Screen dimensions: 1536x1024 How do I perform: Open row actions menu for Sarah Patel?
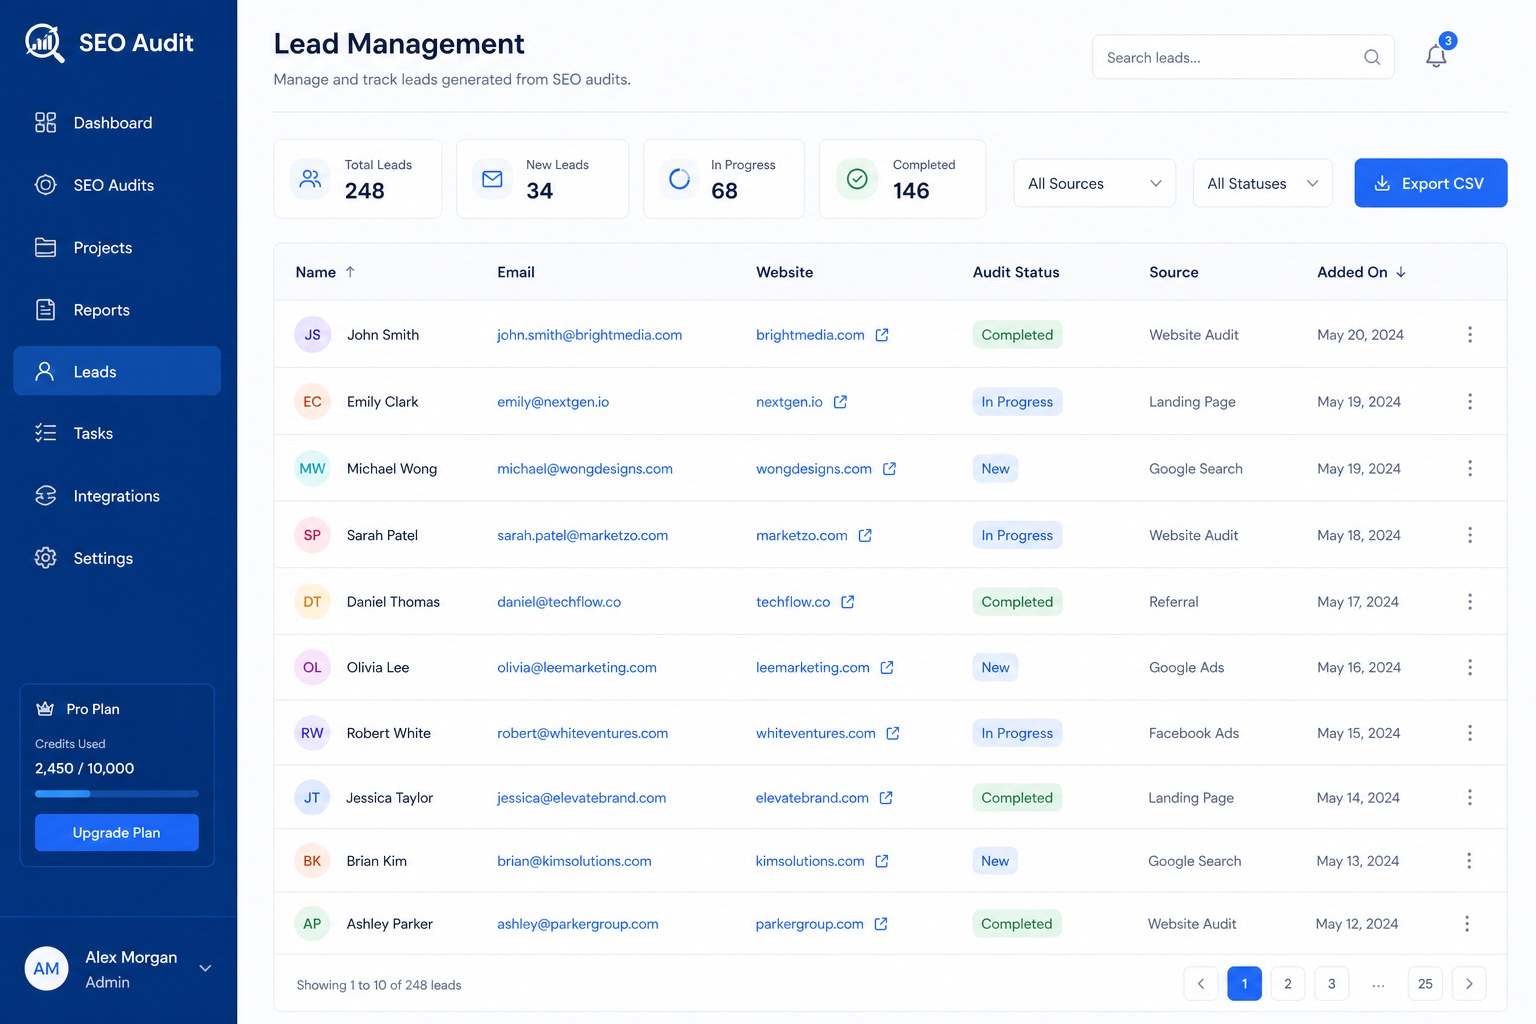(x=1470, y=535)
